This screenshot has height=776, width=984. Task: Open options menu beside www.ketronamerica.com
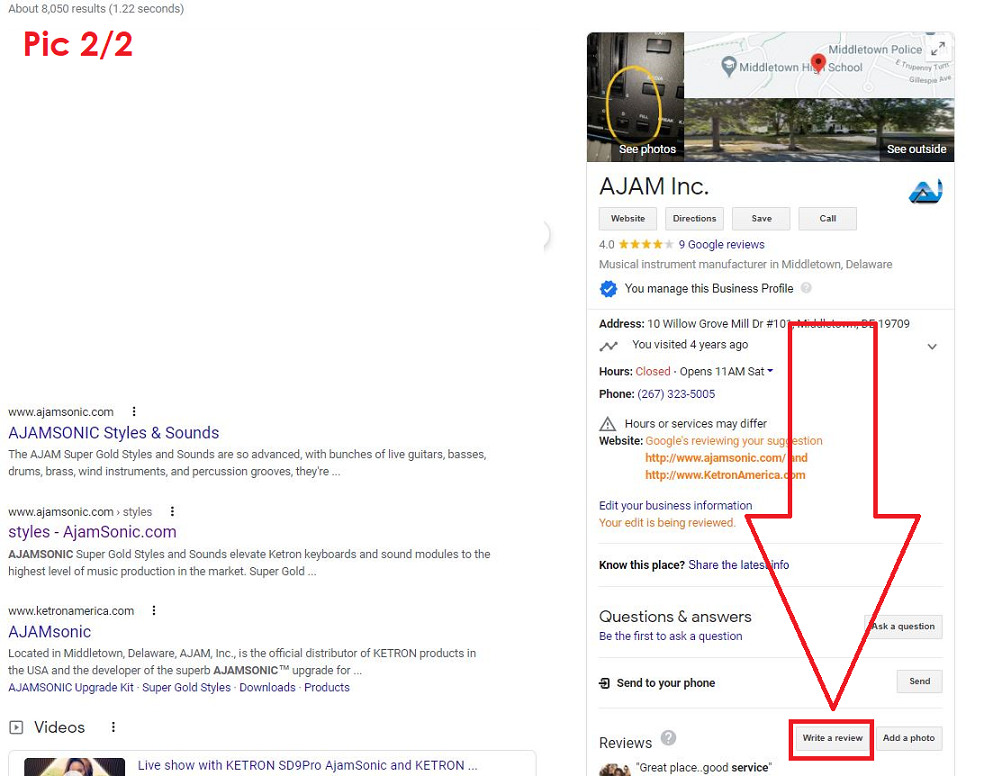pos(154,610)
